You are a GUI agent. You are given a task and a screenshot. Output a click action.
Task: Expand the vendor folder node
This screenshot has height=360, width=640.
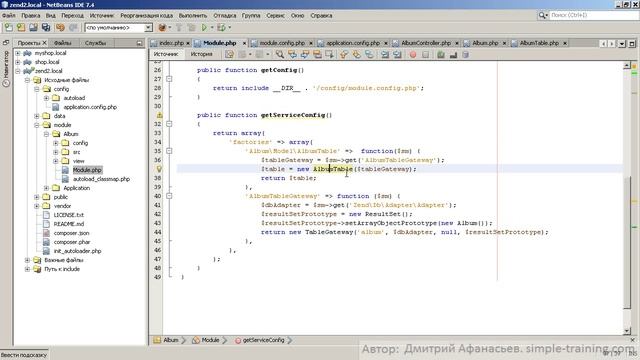(37, 206)
